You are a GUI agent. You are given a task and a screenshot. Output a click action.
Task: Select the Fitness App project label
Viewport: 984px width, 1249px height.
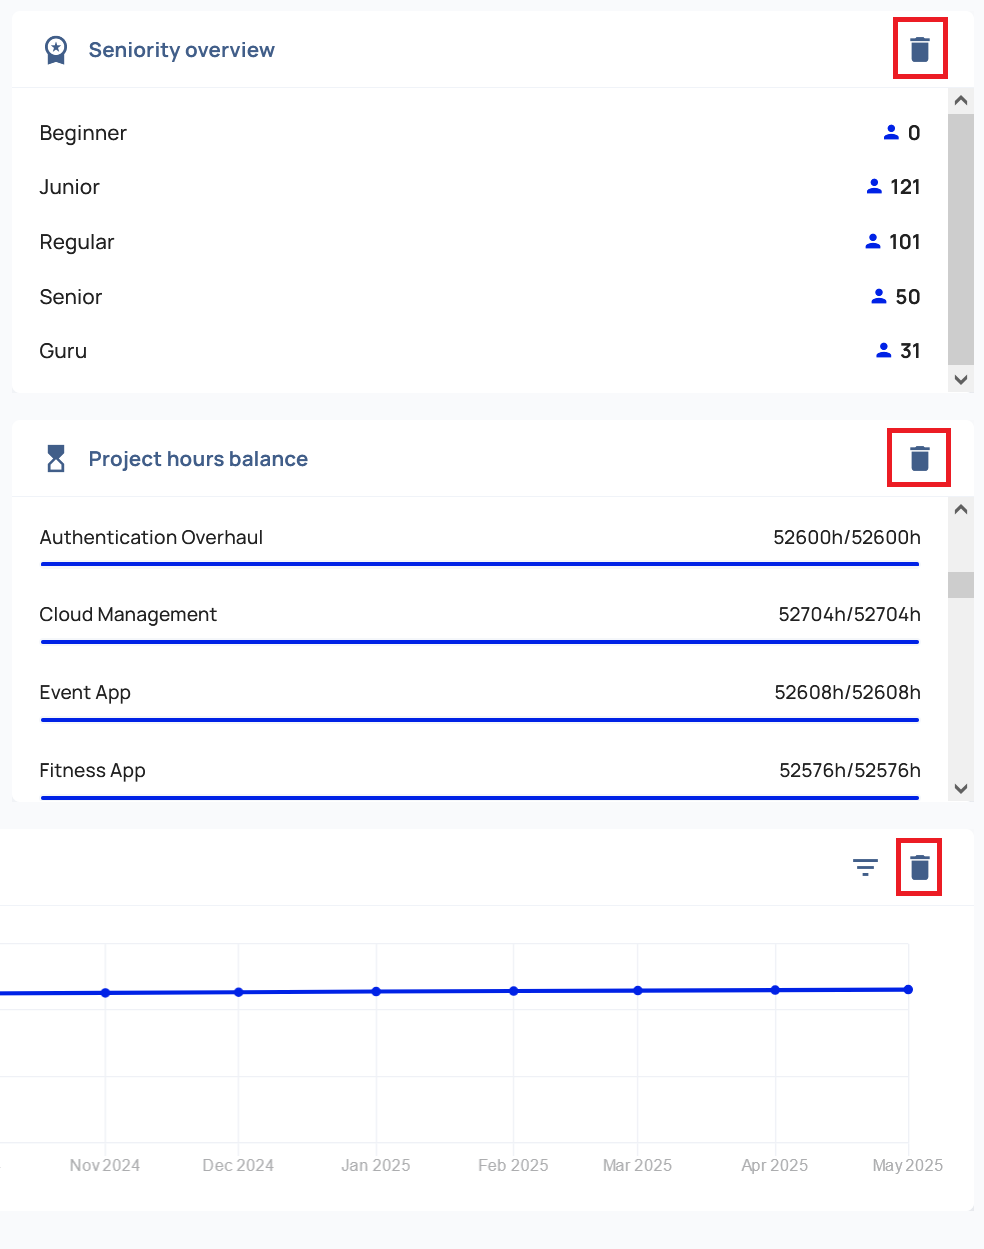pos(92,770)
